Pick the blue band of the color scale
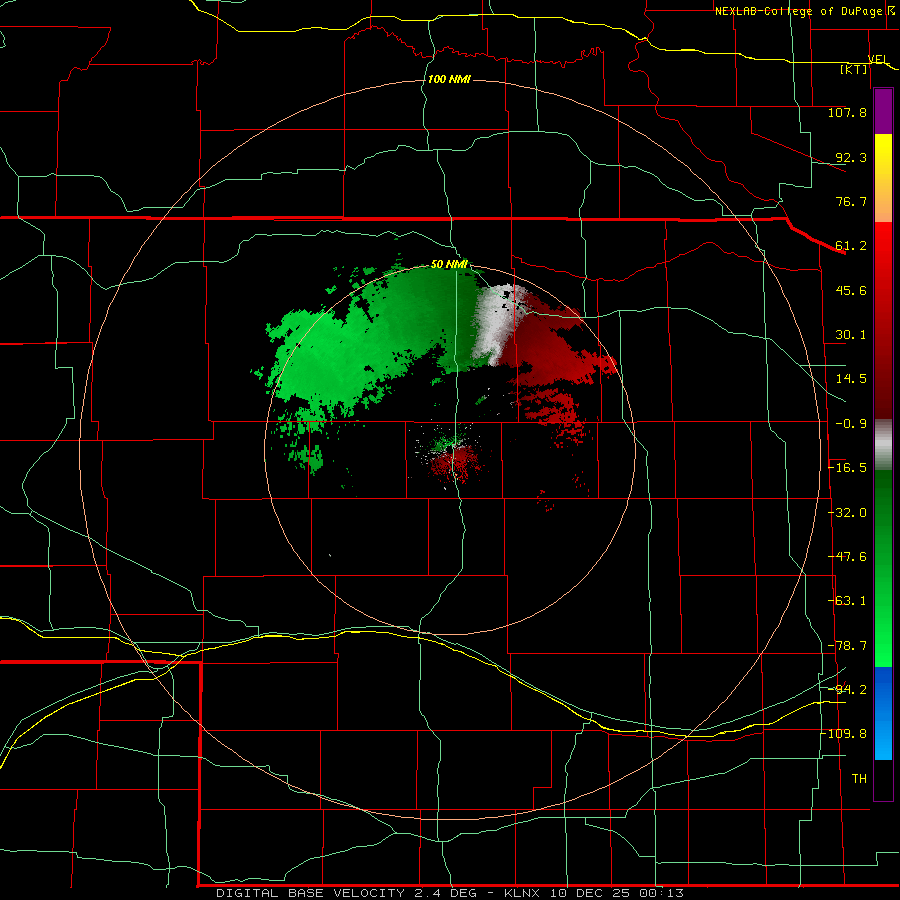Viewport: 900px width, 900px height. [883, 713]
